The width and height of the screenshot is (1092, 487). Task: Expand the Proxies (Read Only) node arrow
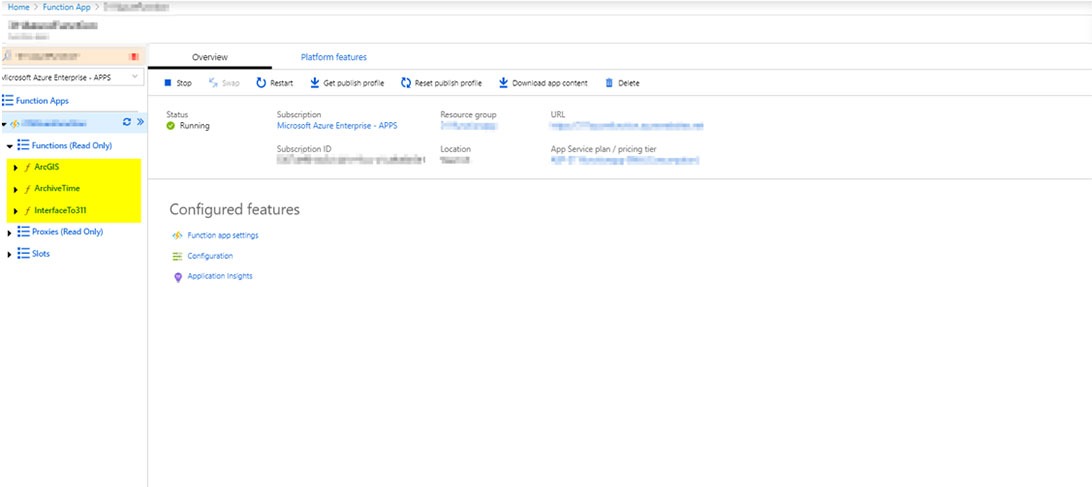coord(10,232)
